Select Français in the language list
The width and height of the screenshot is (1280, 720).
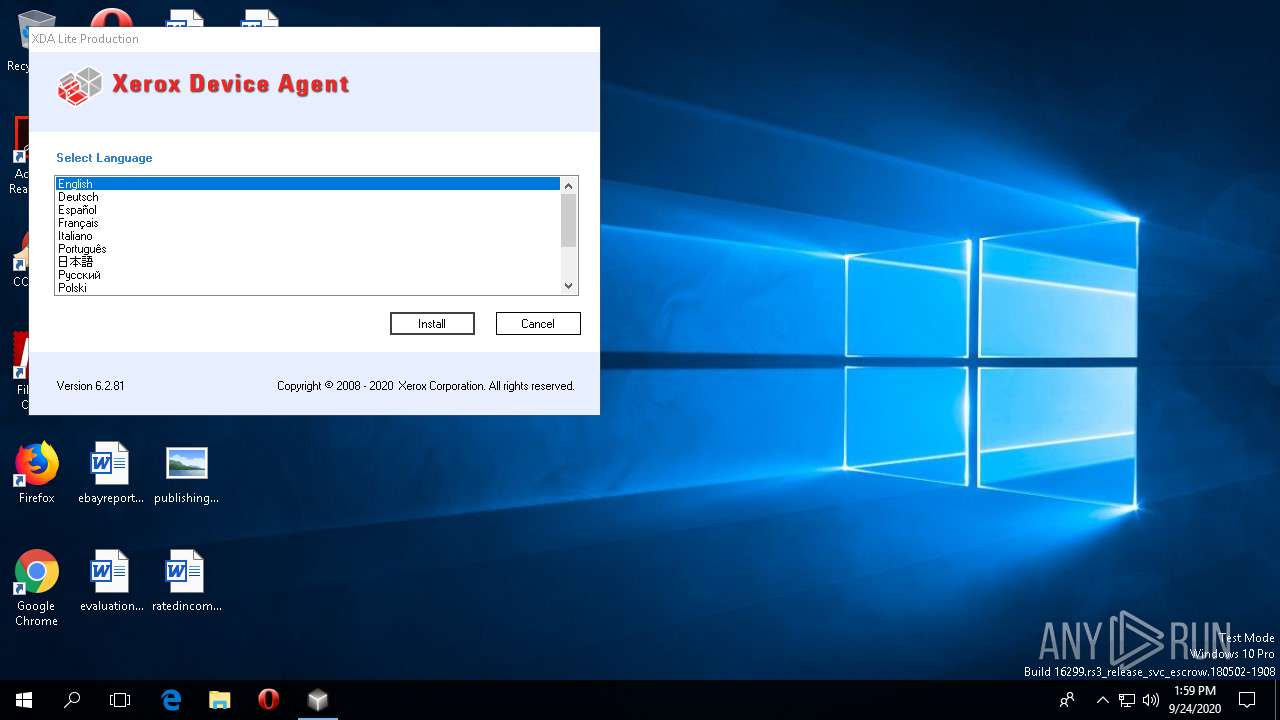point(308,223)
